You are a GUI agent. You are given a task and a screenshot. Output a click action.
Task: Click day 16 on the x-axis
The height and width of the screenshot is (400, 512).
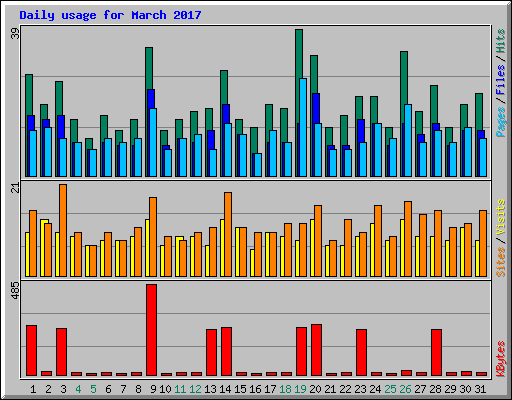255,389
